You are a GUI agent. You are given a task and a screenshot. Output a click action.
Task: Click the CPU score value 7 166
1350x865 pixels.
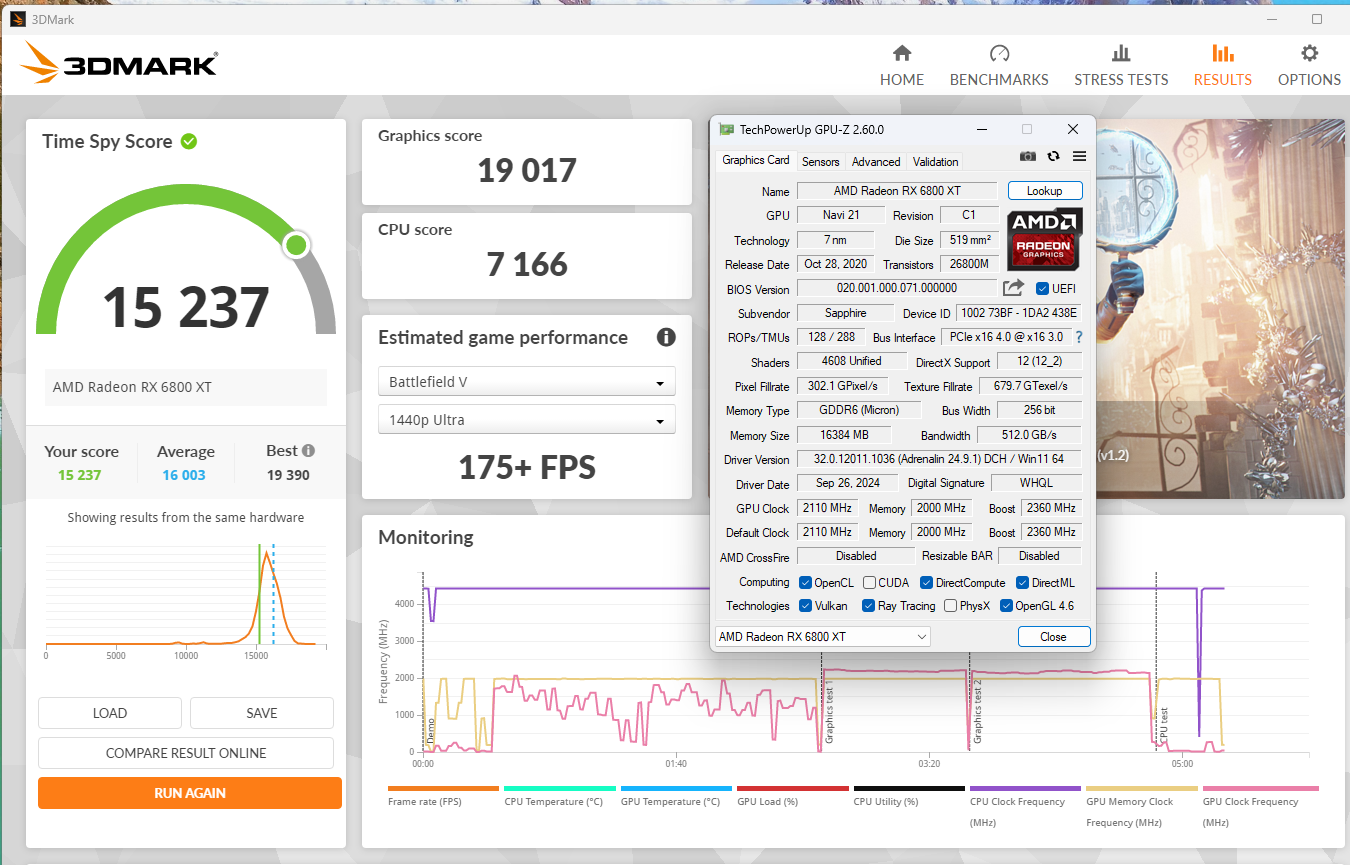pyautogui.click(x=527, y=264)
